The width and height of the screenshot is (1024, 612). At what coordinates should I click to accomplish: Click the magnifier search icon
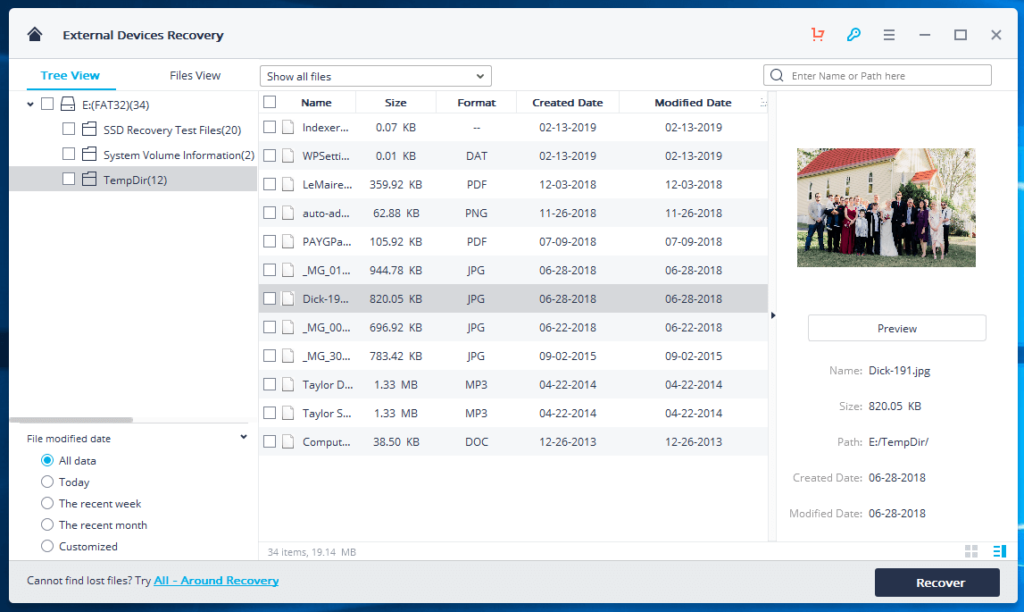point(775,75)
